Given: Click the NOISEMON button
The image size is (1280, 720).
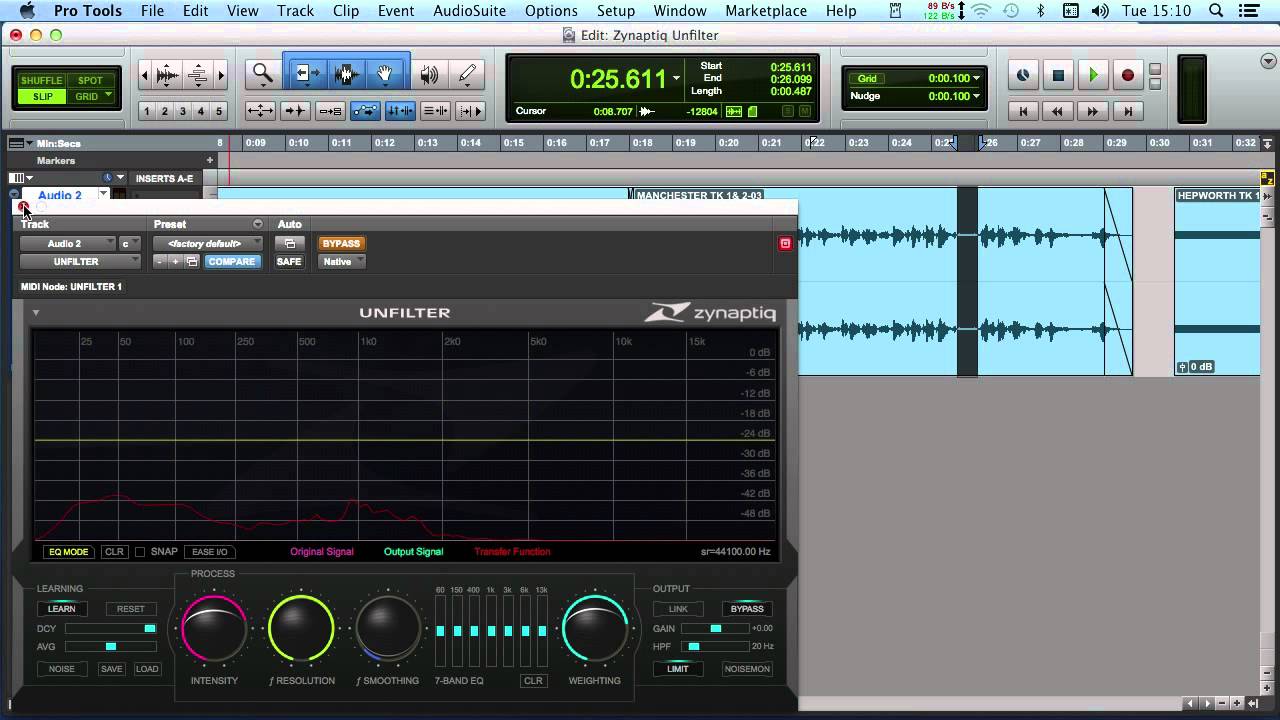Looking at the screenshot, I should pyautogui.click(x=747, y=668).
